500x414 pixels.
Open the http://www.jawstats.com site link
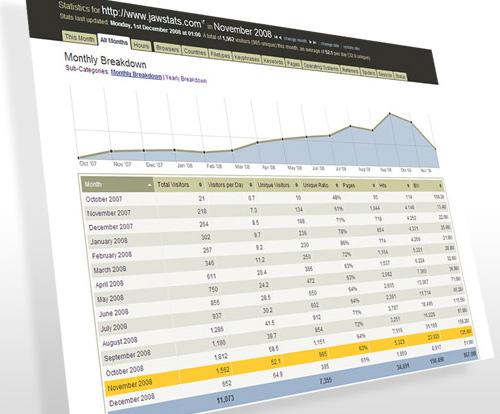coord(152,17)
